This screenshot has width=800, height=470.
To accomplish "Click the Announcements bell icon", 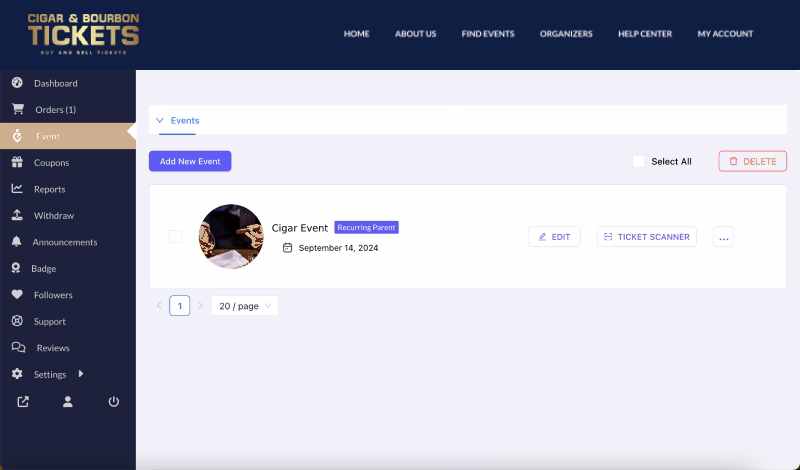I will pos(17,242).
